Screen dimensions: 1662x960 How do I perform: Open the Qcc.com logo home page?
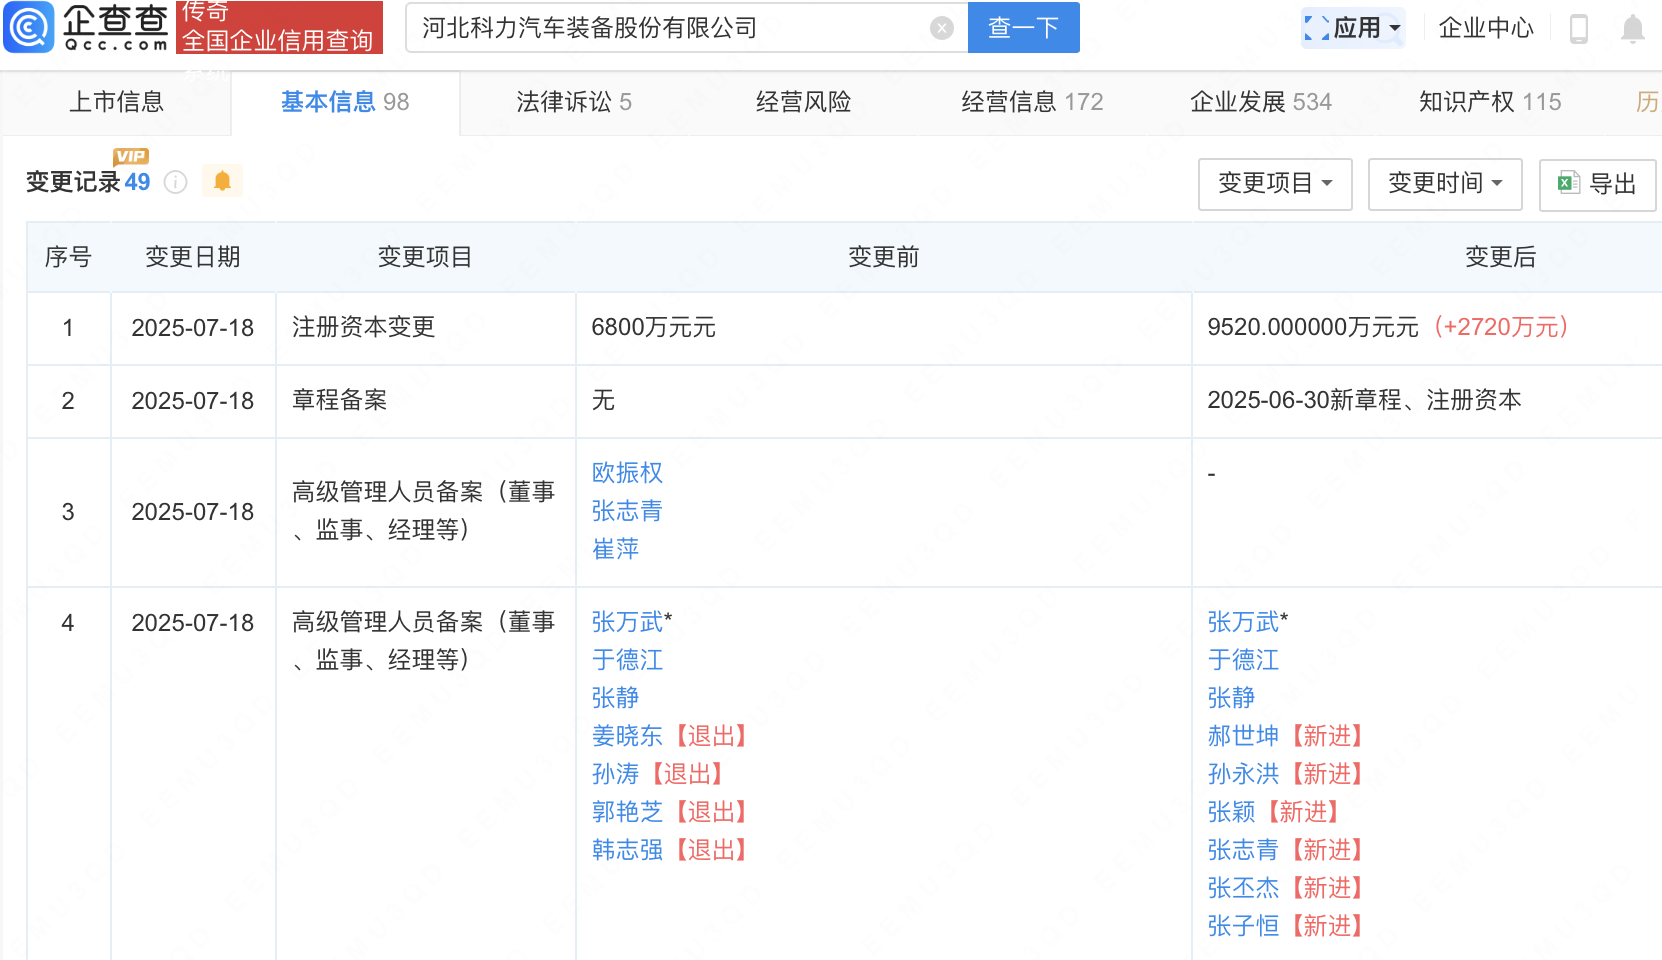86,27
